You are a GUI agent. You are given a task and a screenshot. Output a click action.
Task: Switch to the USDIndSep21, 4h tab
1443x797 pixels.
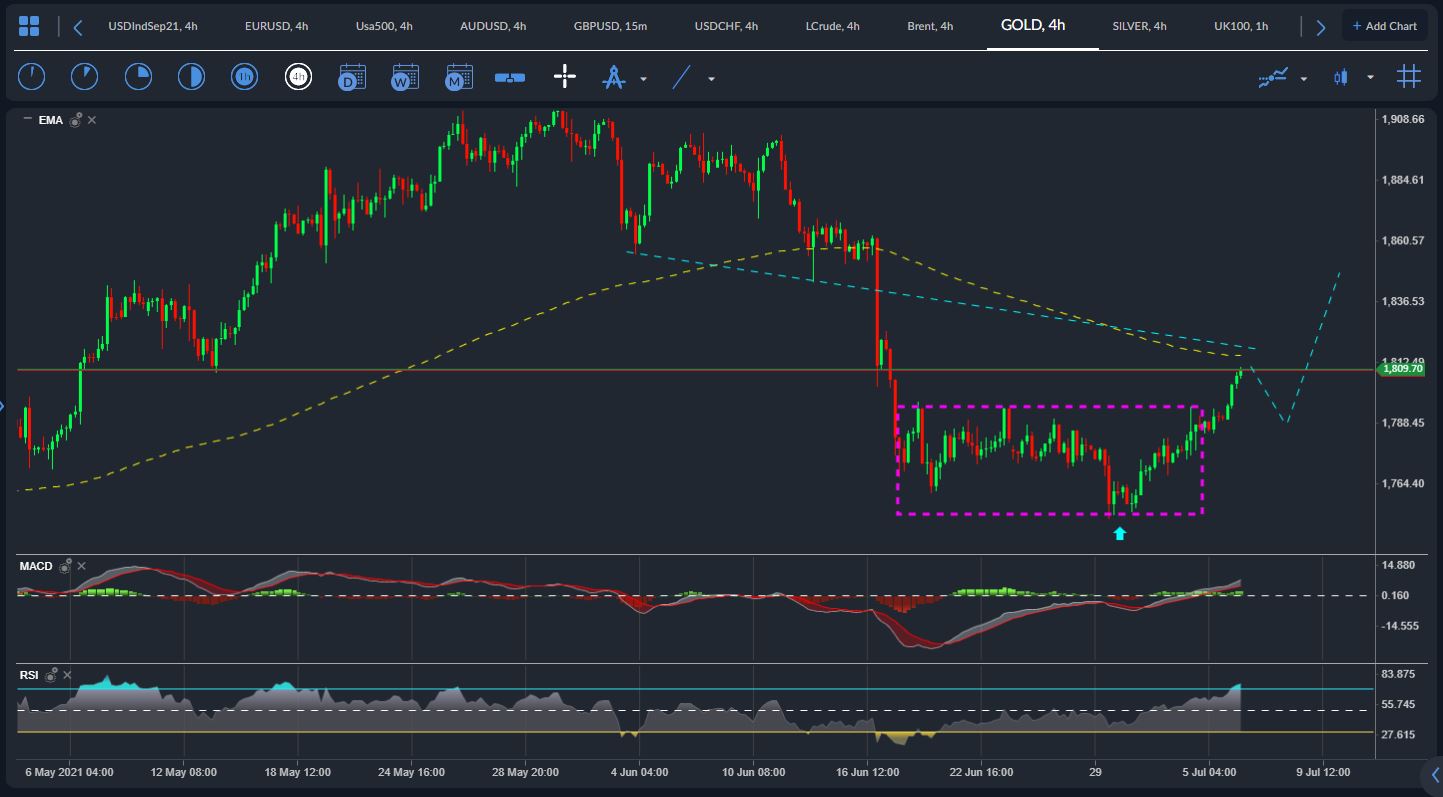(x=153, y=26)
